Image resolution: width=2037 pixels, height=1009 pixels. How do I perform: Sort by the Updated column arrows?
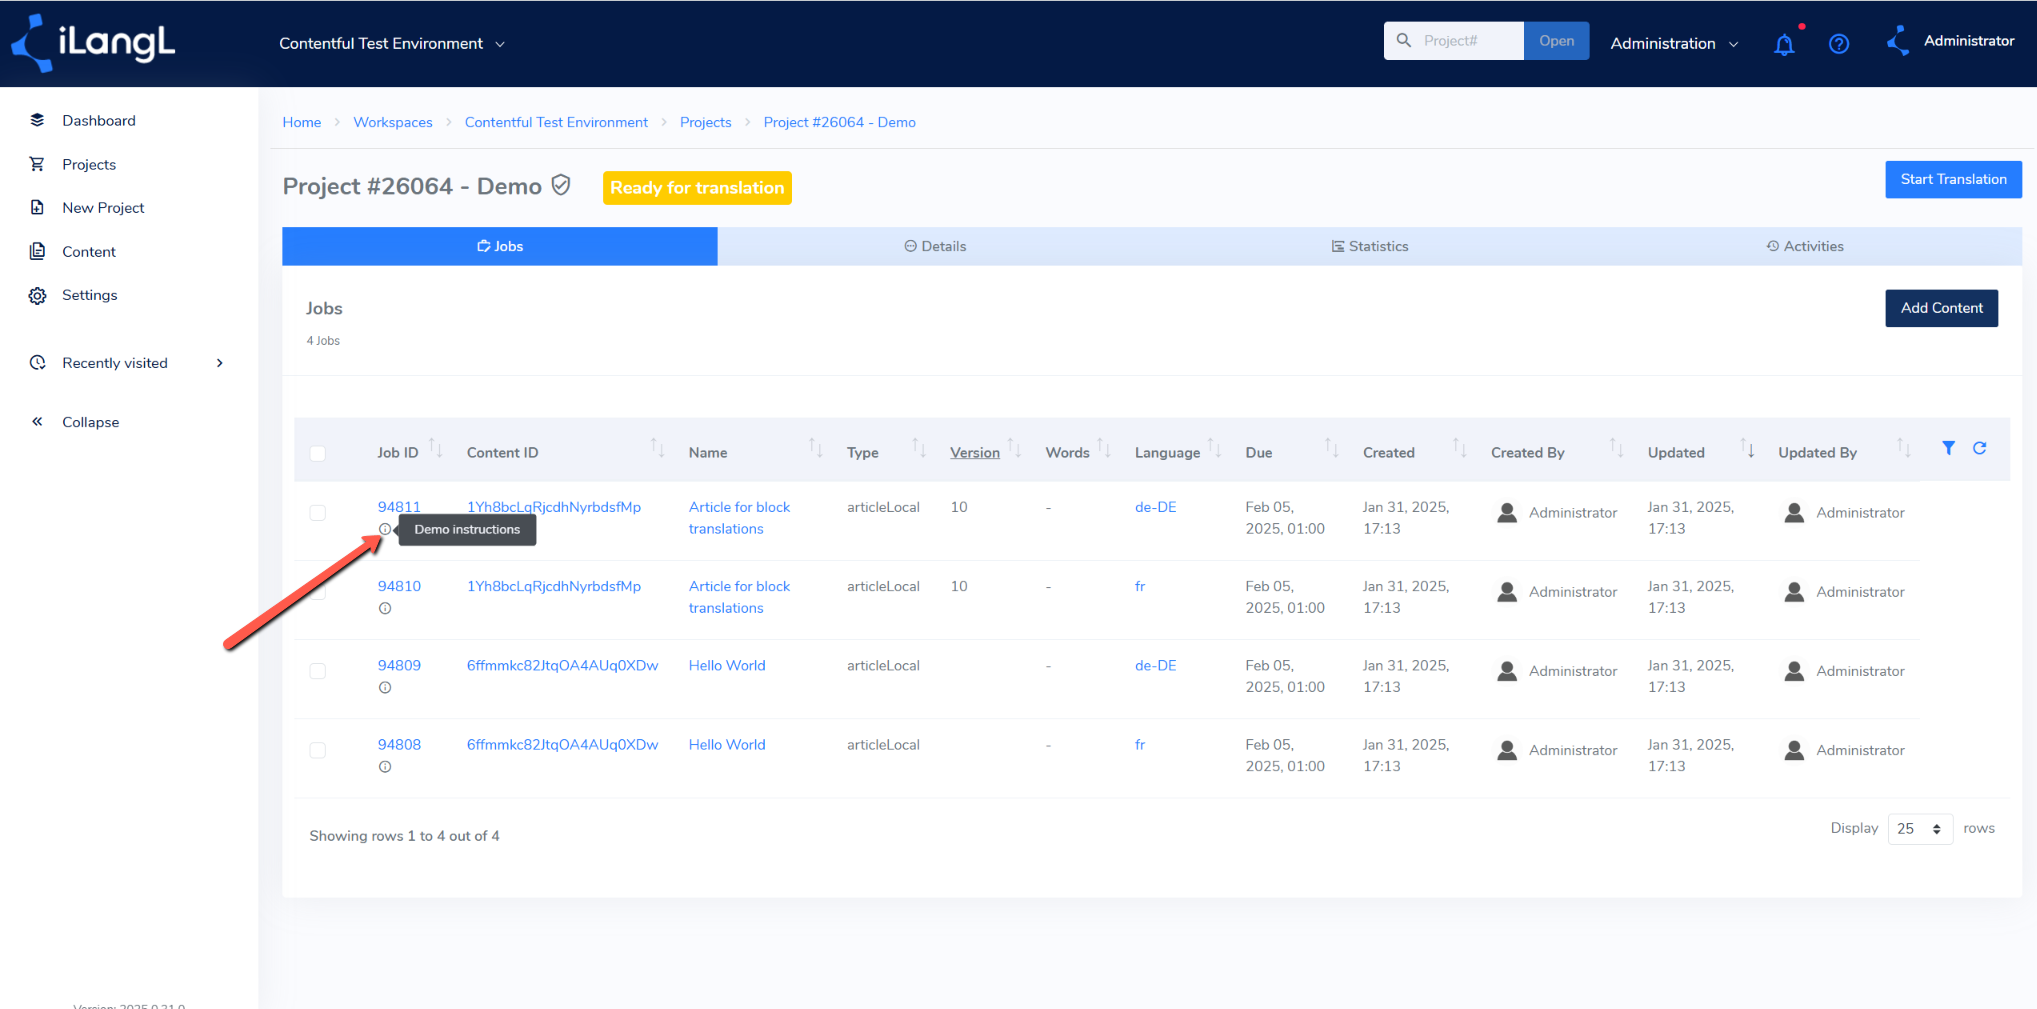1747,447
